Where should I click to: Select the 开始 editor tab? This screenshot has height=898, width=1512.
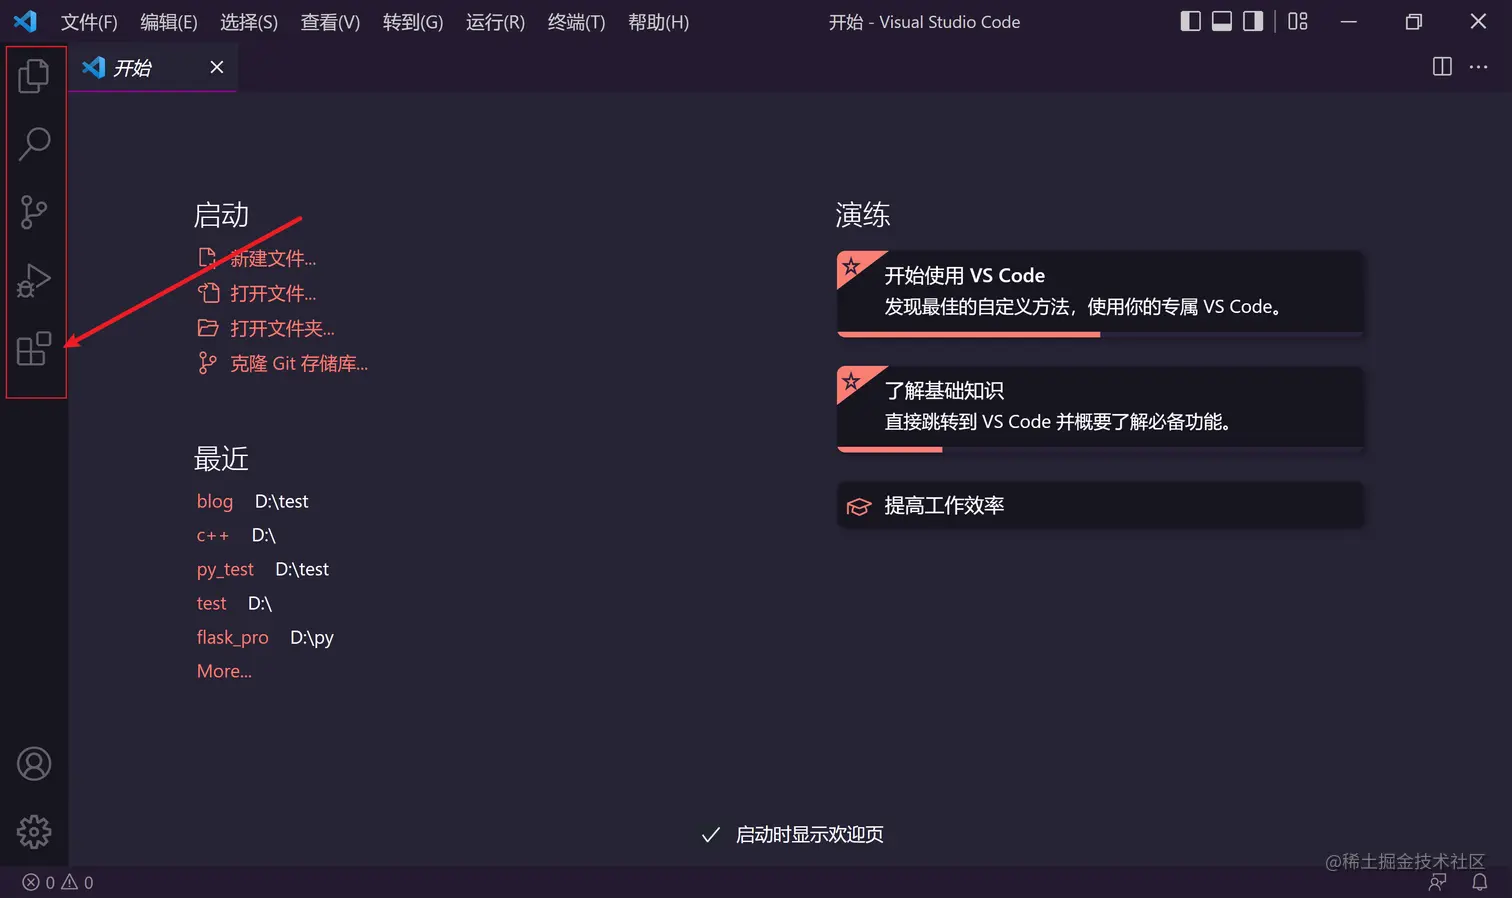click(152, 68)
